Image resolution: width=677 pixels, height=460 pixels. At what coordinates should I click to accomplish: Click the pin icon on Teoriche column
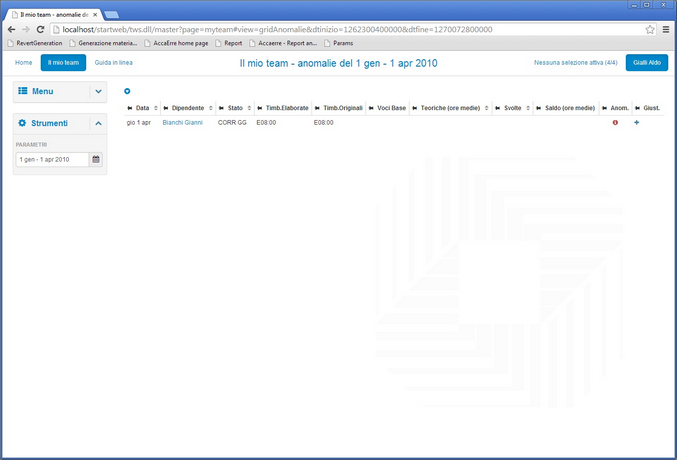(414, 108)
